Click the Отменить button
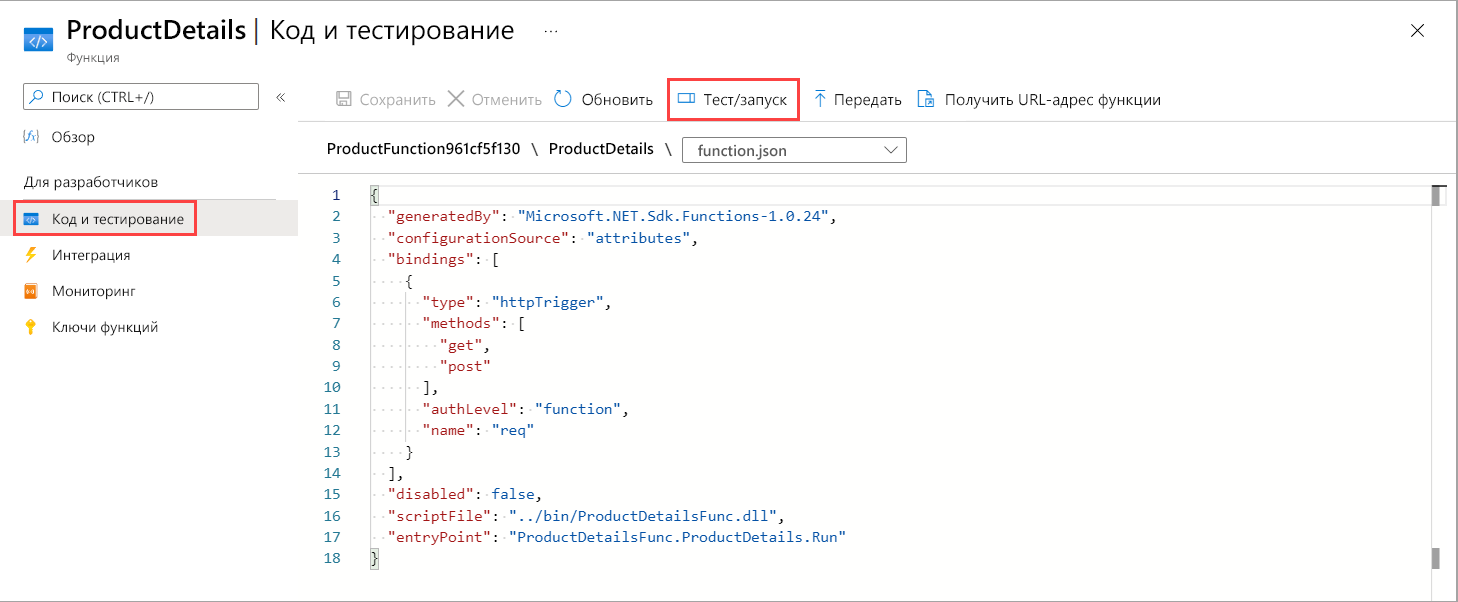 (495, 100)
